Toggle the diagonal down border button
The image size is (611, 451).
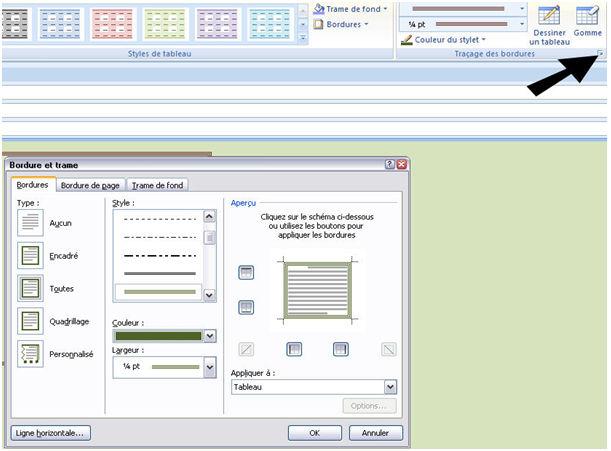pos(388,349)
